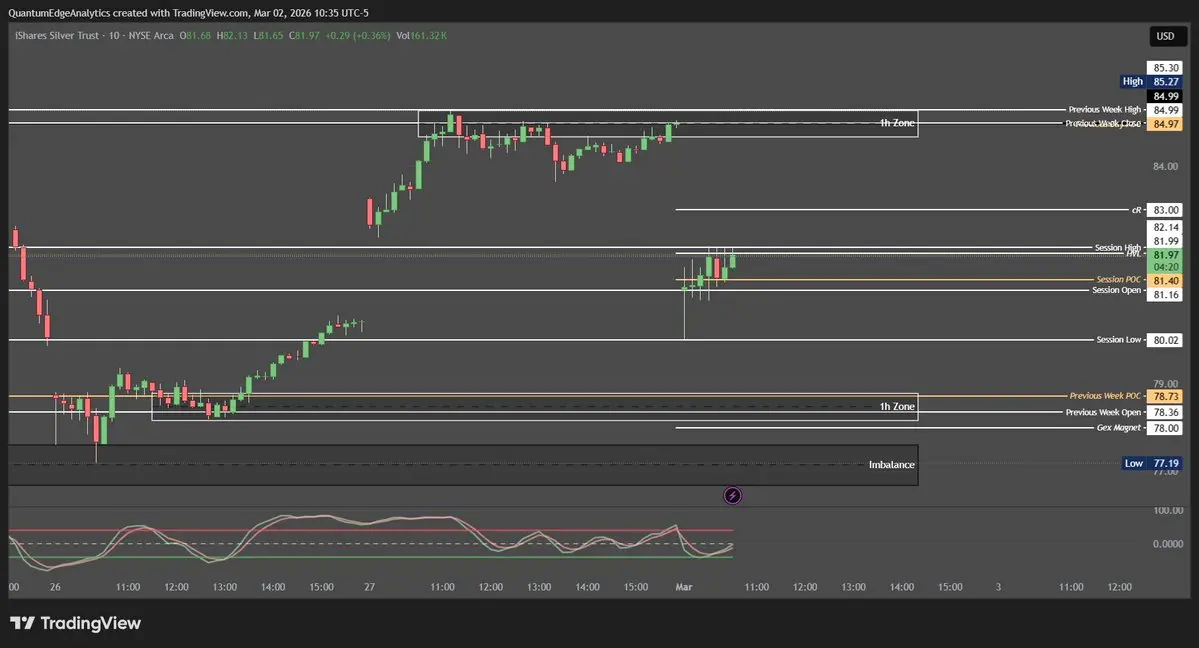Click the 81.16 price label
Viewport: 1199px width, 648px height.
pyautogui.click(x=1165, y=295)
